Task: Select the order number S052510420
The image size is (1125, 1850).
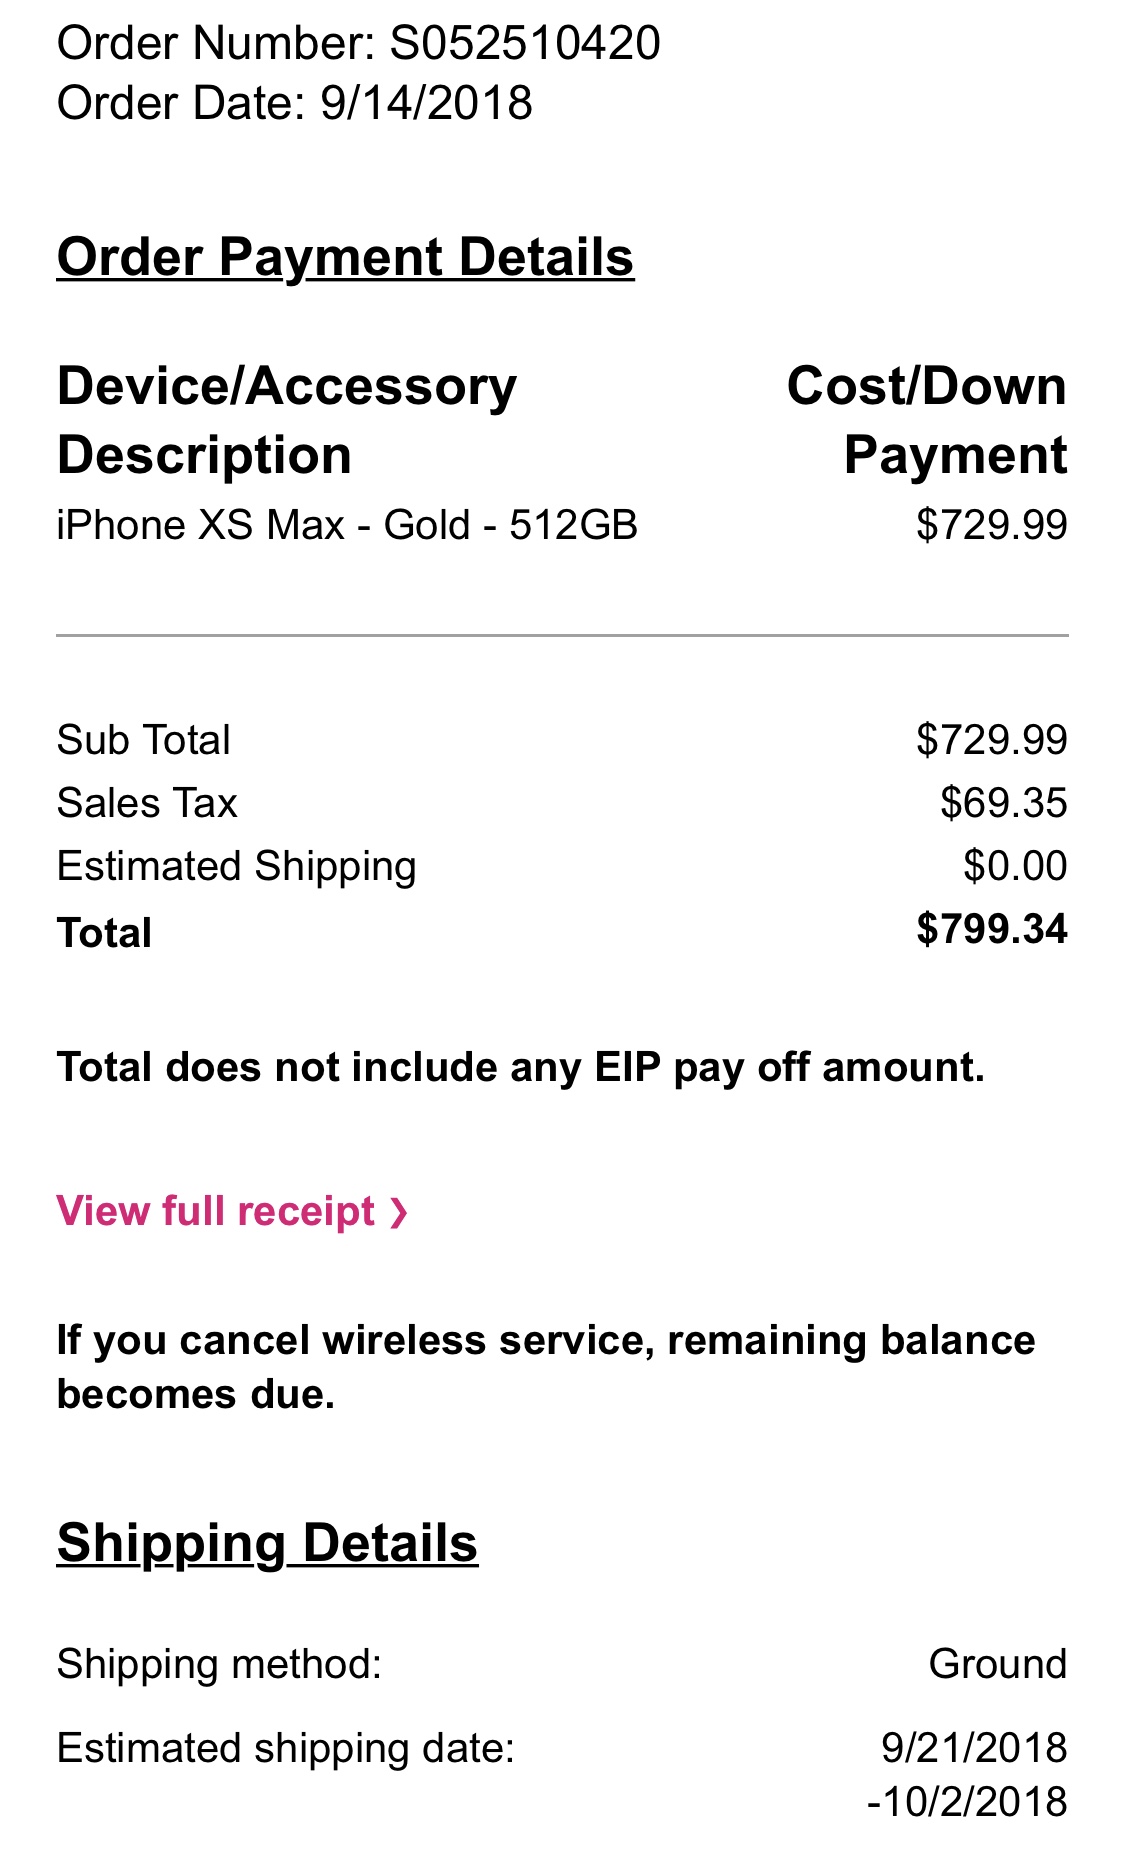Action: point(524,44)
